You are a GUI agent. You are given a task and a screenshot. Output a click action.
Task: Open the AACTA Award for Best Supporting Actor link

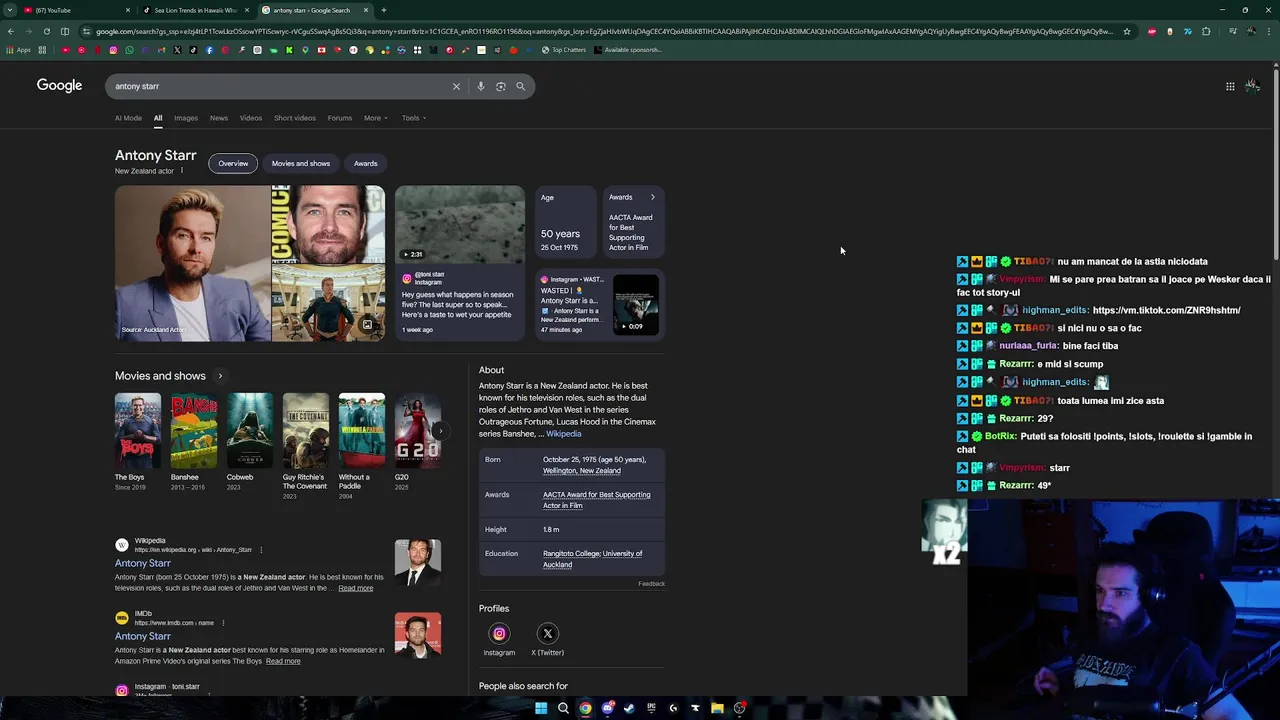coord(596,500)
